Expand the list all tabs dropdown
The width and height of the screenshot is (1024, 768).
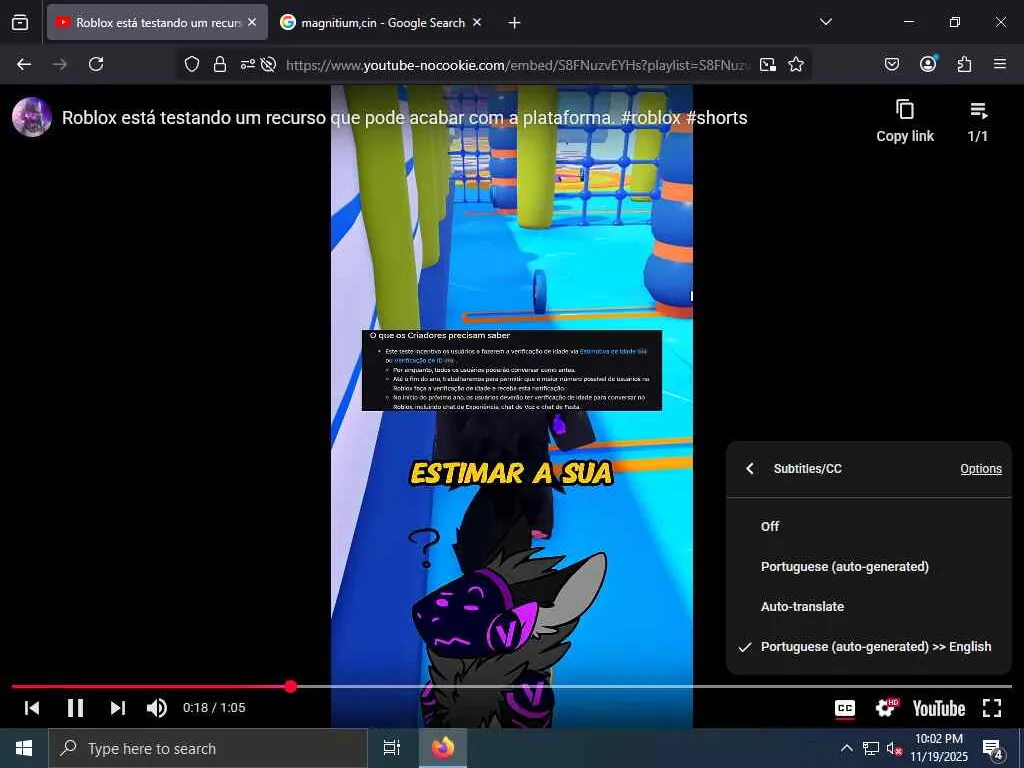click(x=825, y=22)
